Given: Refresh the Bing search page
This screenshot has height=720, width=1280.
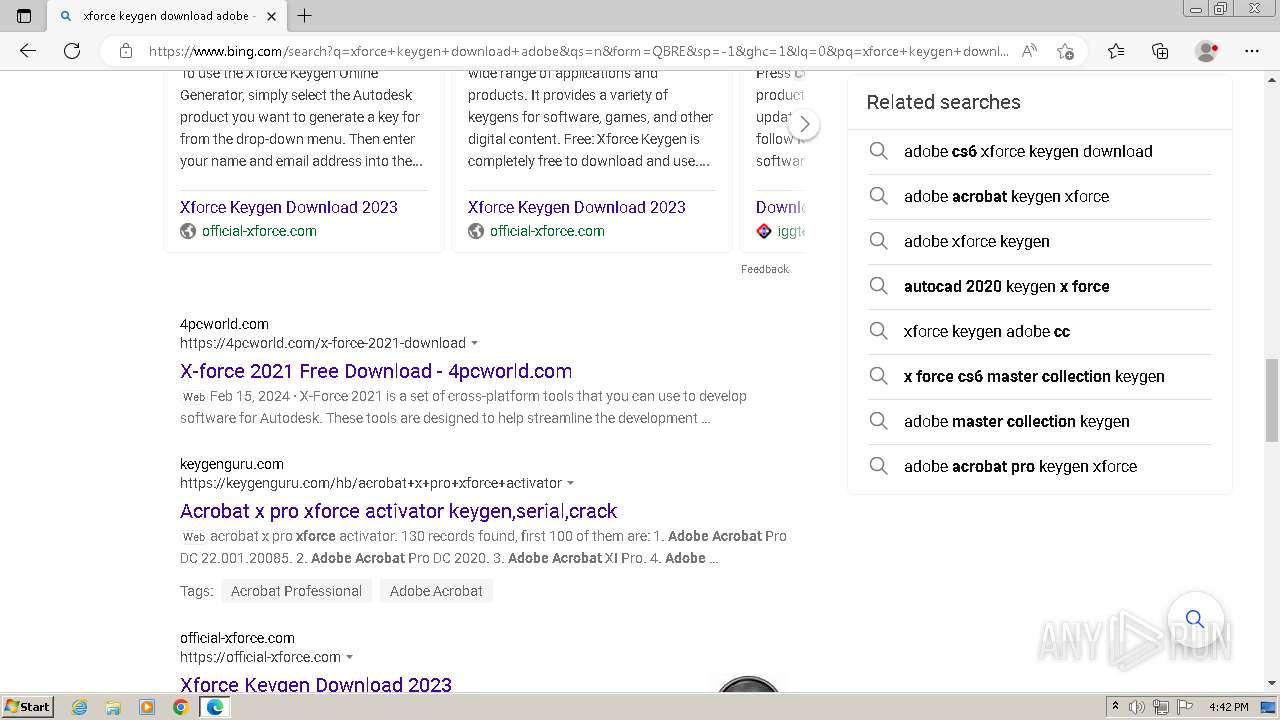Looking at the screenshot, I should (72, 51).
